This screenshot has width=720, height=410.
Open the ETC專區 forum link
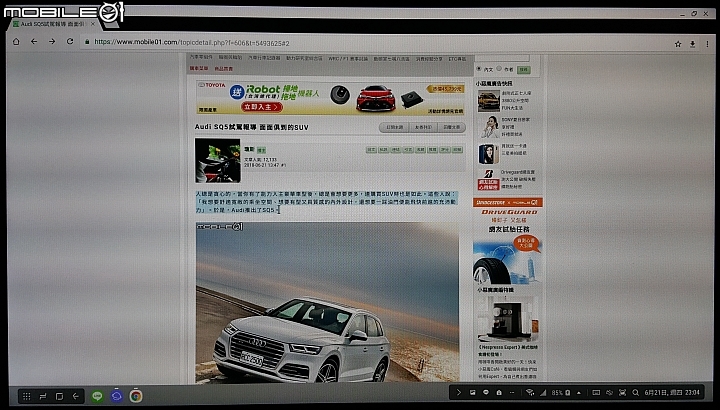(457, 59)
